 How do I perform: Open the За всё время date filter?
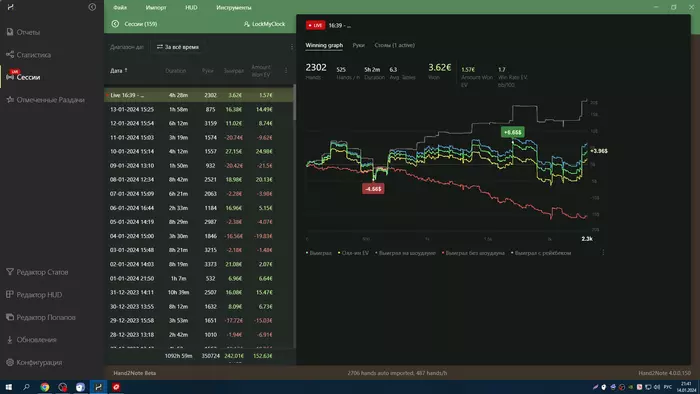click(178, 47)
